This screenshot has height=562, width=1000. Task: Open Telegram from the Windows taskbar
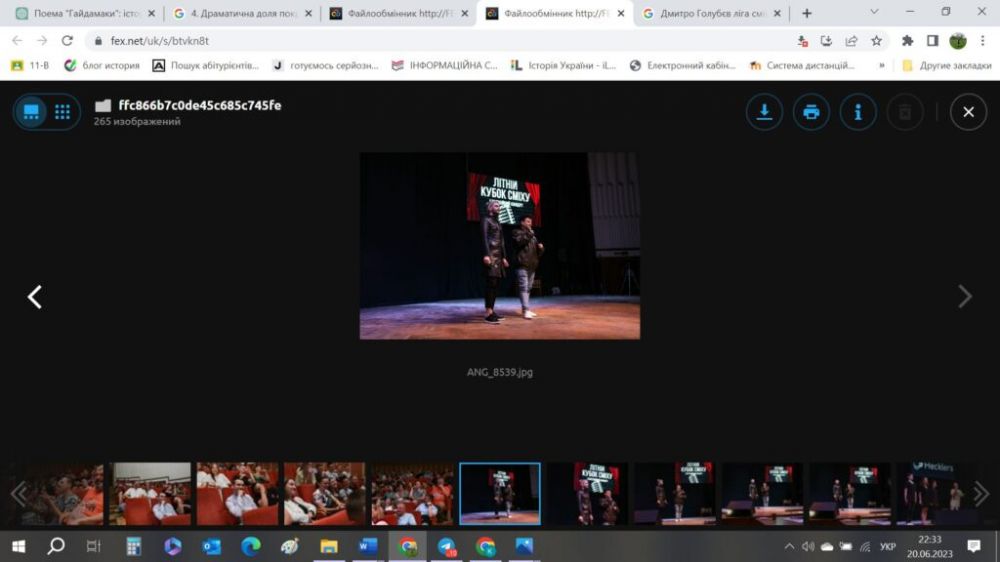(x=447, y=547)
